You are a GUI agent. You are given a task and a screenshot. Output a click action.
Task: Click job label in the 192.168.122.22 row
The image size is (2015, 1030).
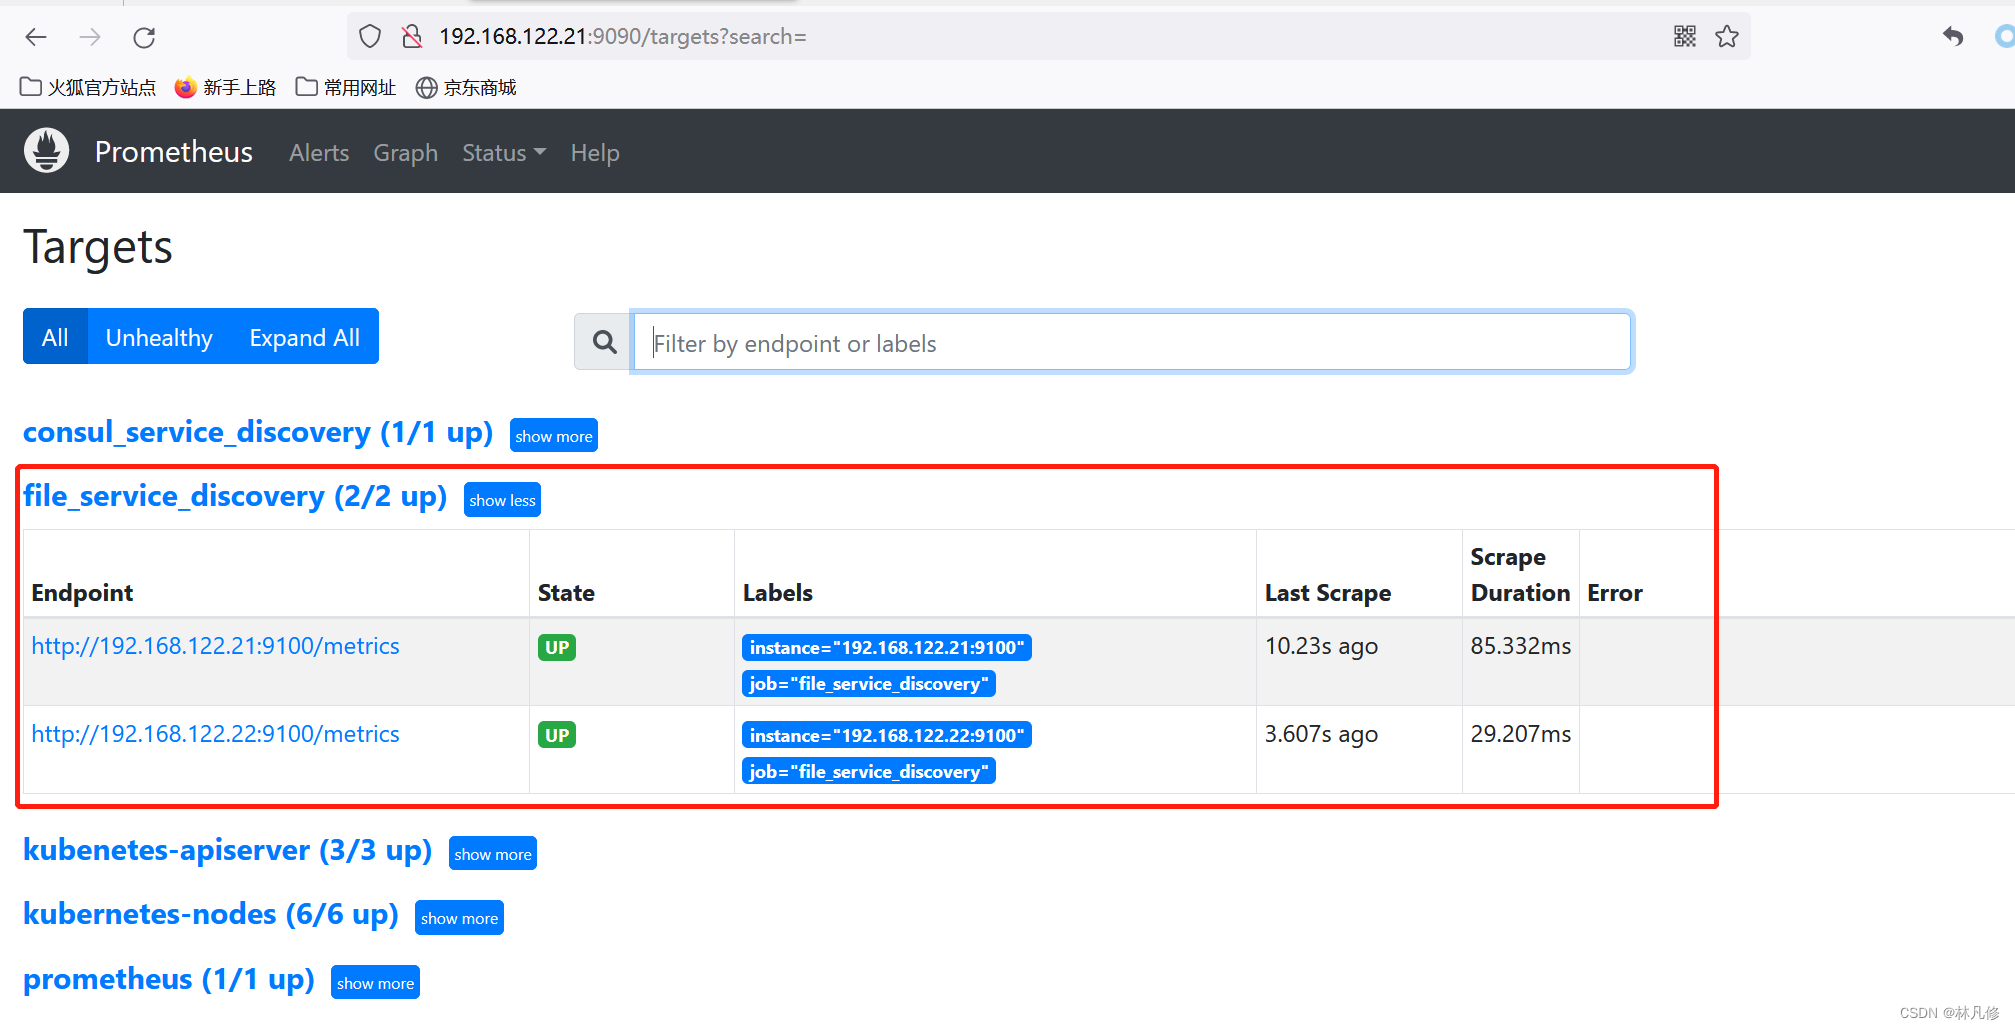point(869,771)
